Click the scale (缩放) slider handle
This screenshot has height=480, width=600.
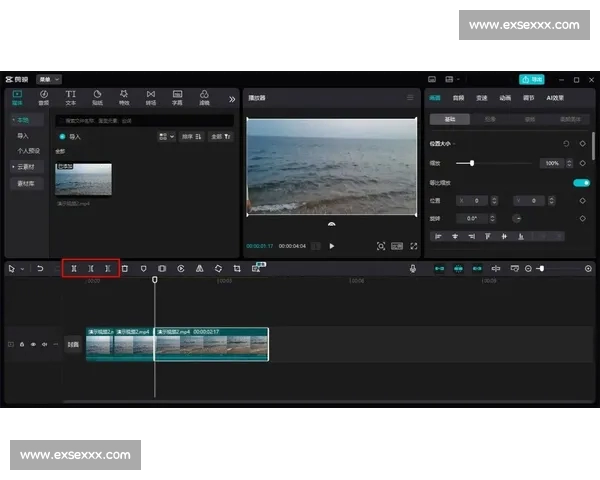pos(471,162)
